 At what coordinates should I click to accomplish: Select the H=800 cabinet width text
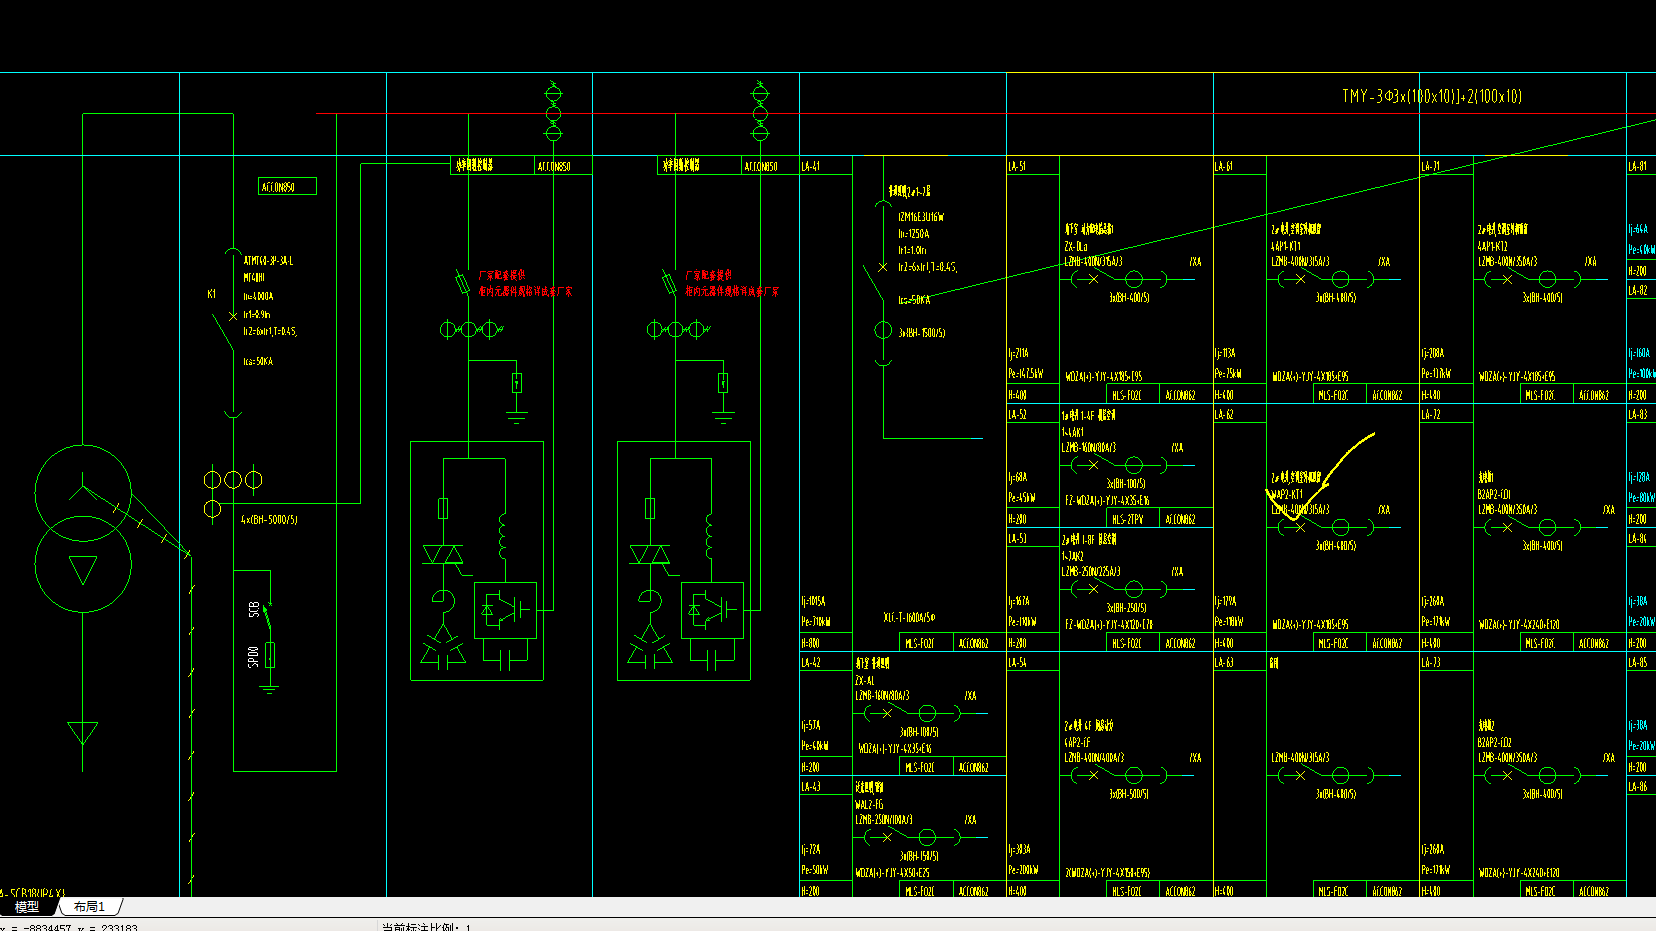tap(810, 642)
